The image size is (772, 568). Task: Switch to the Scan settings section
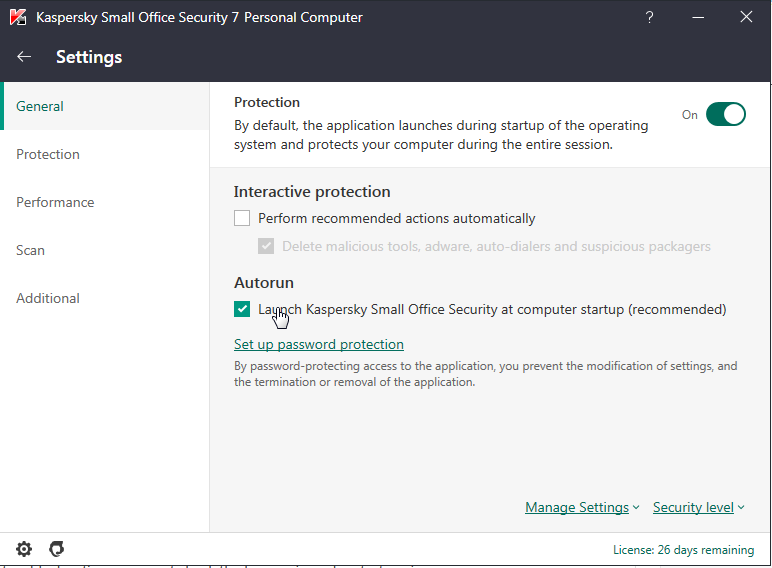coord(31,250)
